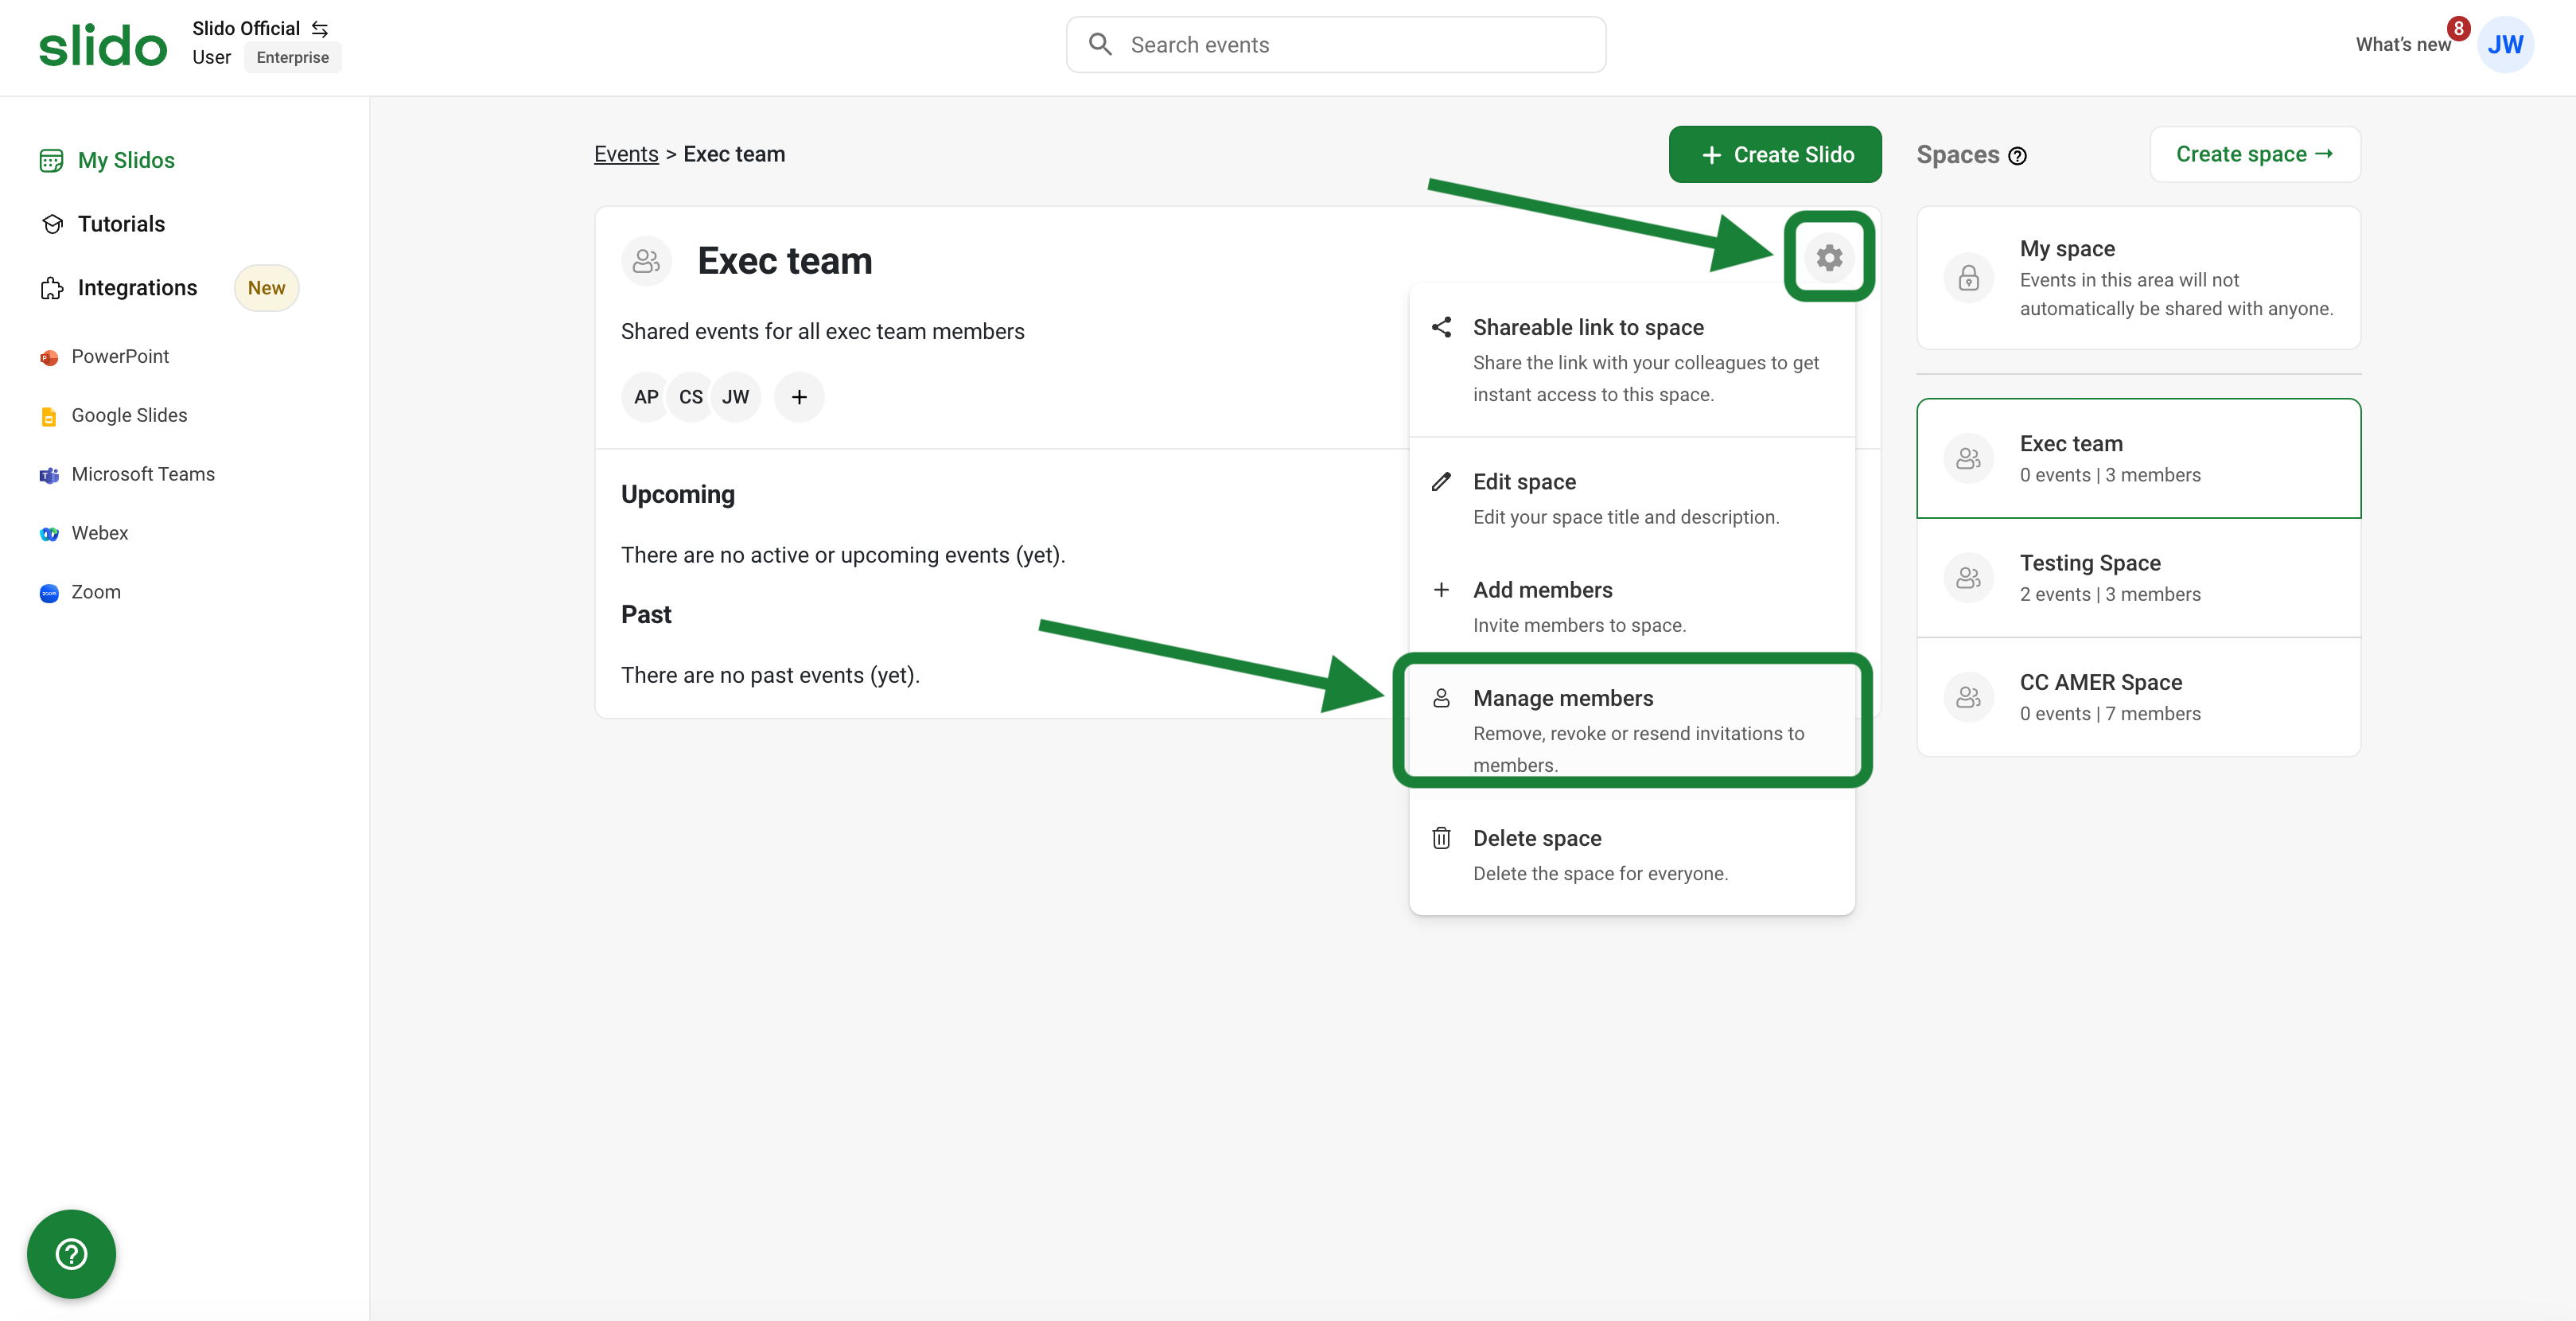This screenshot has width=2576, height=1321.
Task: Select Shareable link to space menu item
Action: click(x=1632, y=360)
